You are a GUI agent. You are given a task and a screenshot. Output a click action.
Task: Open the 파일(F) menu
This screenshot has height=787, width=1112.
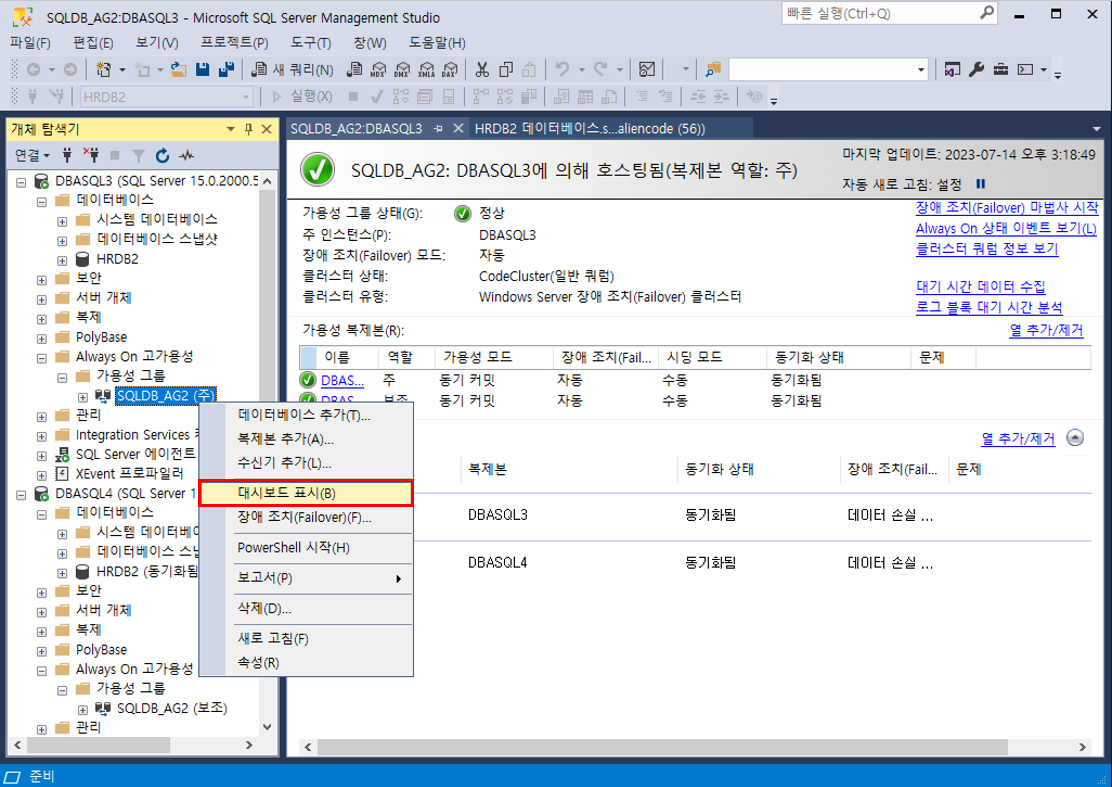(x=30, y=43)
